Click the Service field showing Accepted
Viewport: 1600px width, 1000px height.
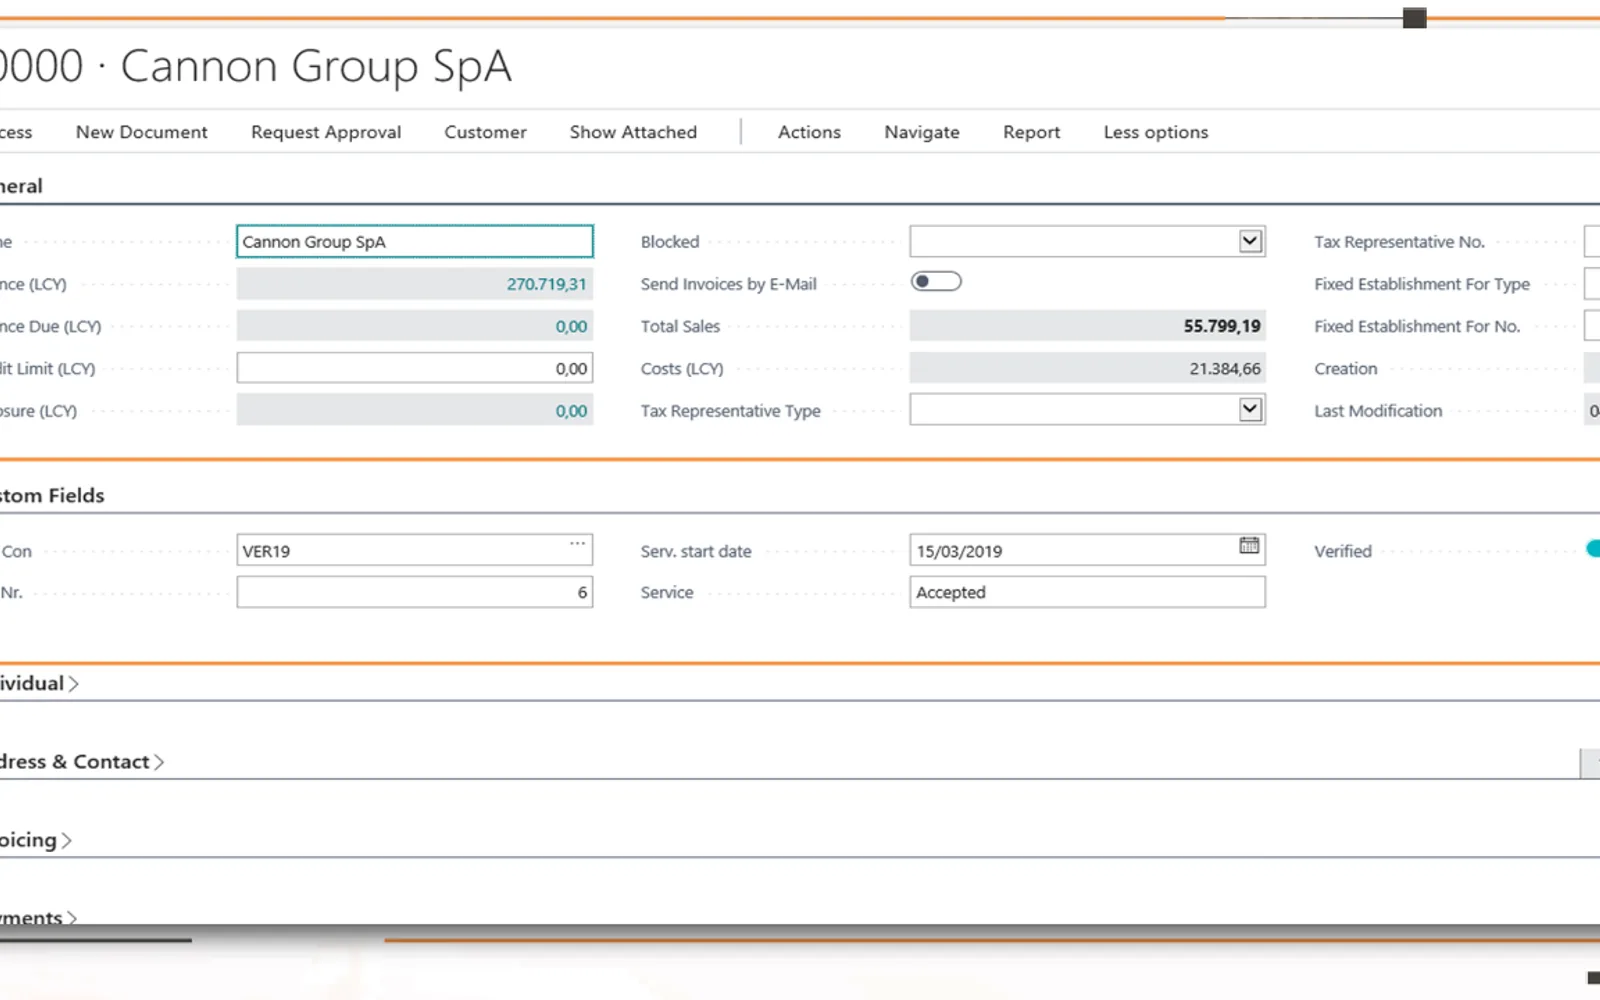(x=1087, y=592)
